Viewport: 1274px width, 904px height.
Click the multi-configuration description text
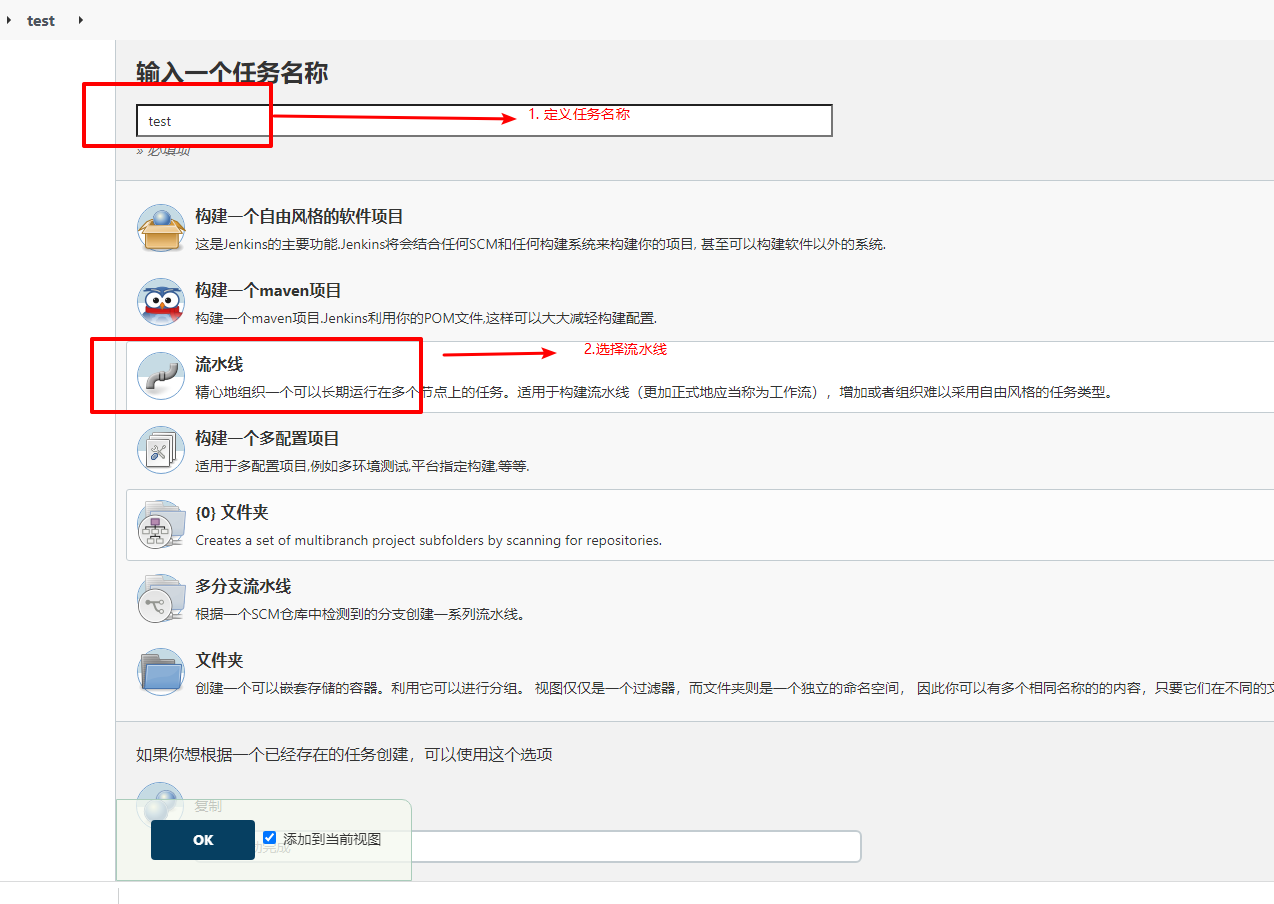(x=362, y=466)
